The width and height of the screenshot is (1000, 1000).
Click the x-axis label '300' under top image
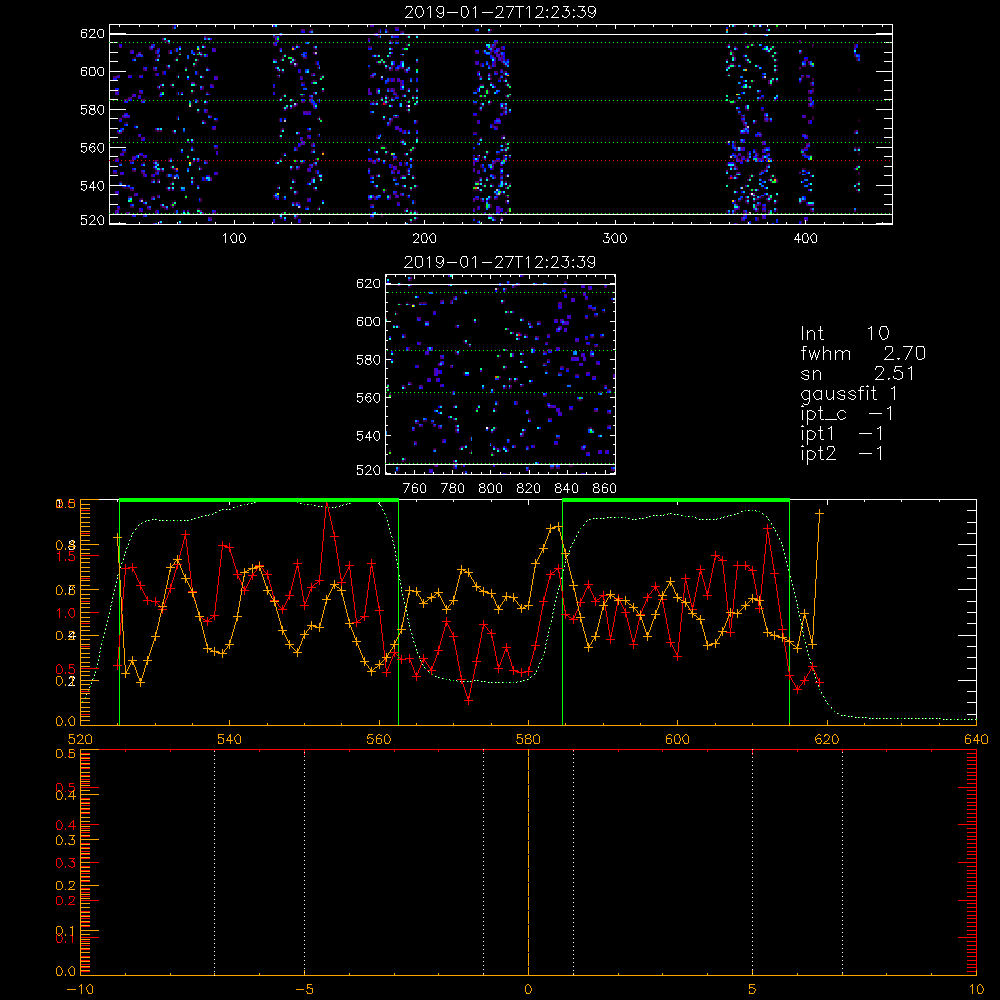click(x=615, y=239)
